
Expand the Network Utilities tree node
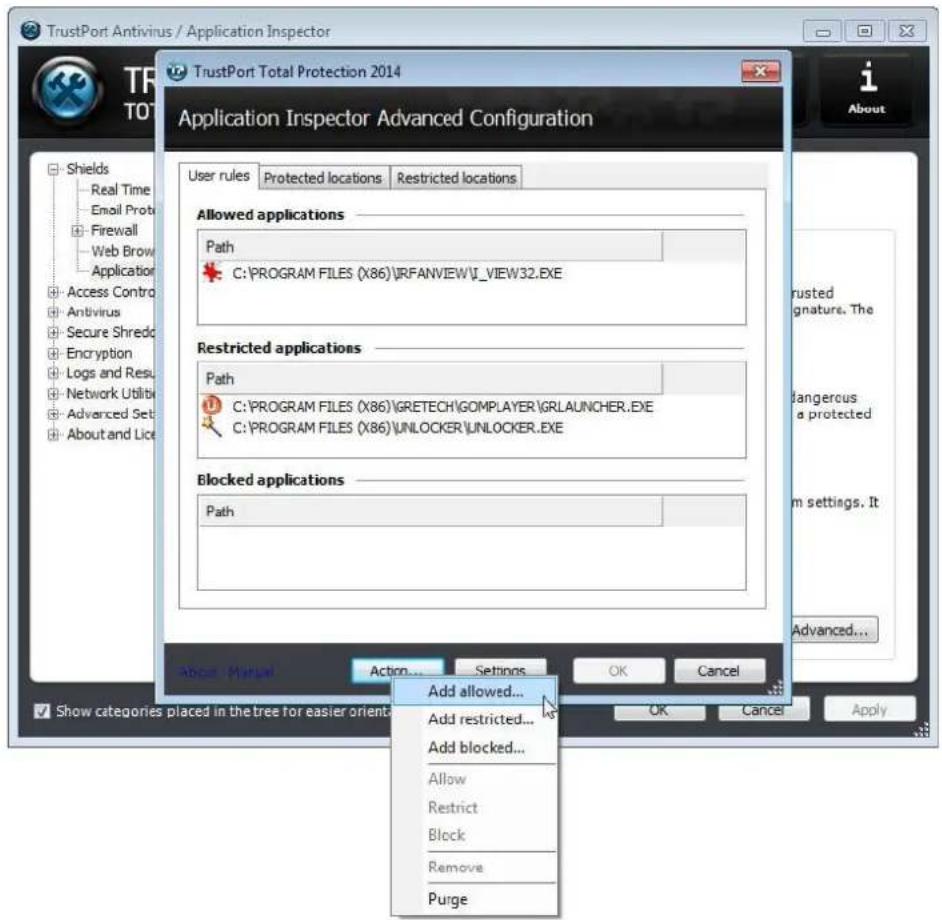pos(53,394)
